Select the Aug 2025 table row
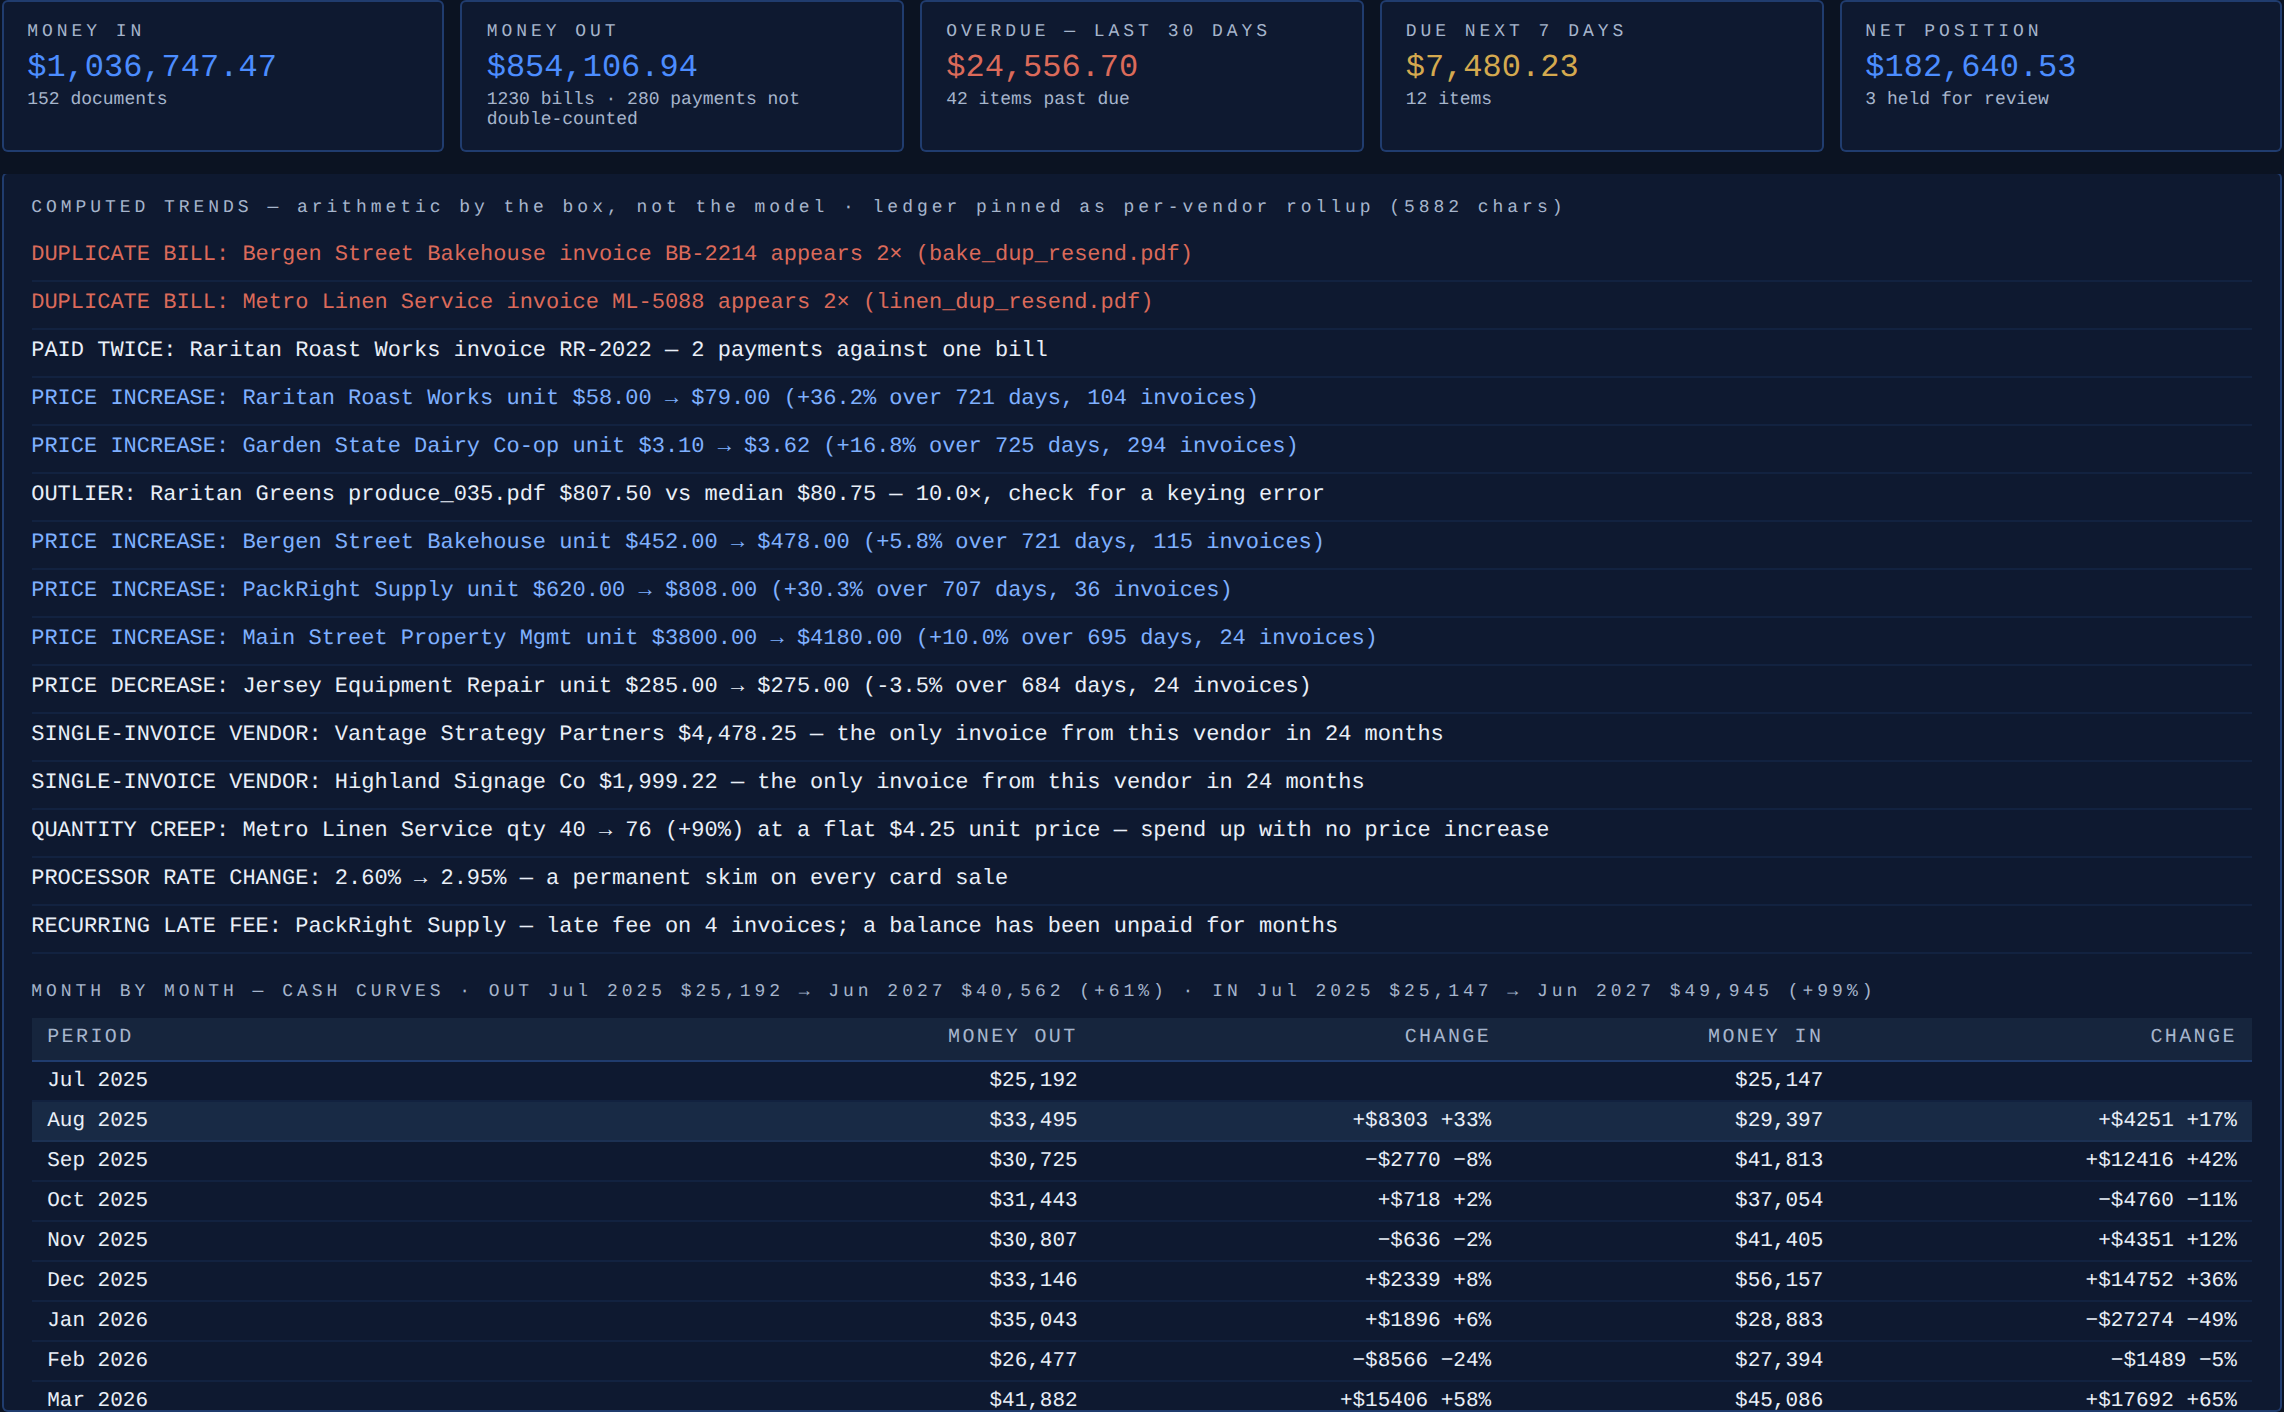 [1141, 1121]
